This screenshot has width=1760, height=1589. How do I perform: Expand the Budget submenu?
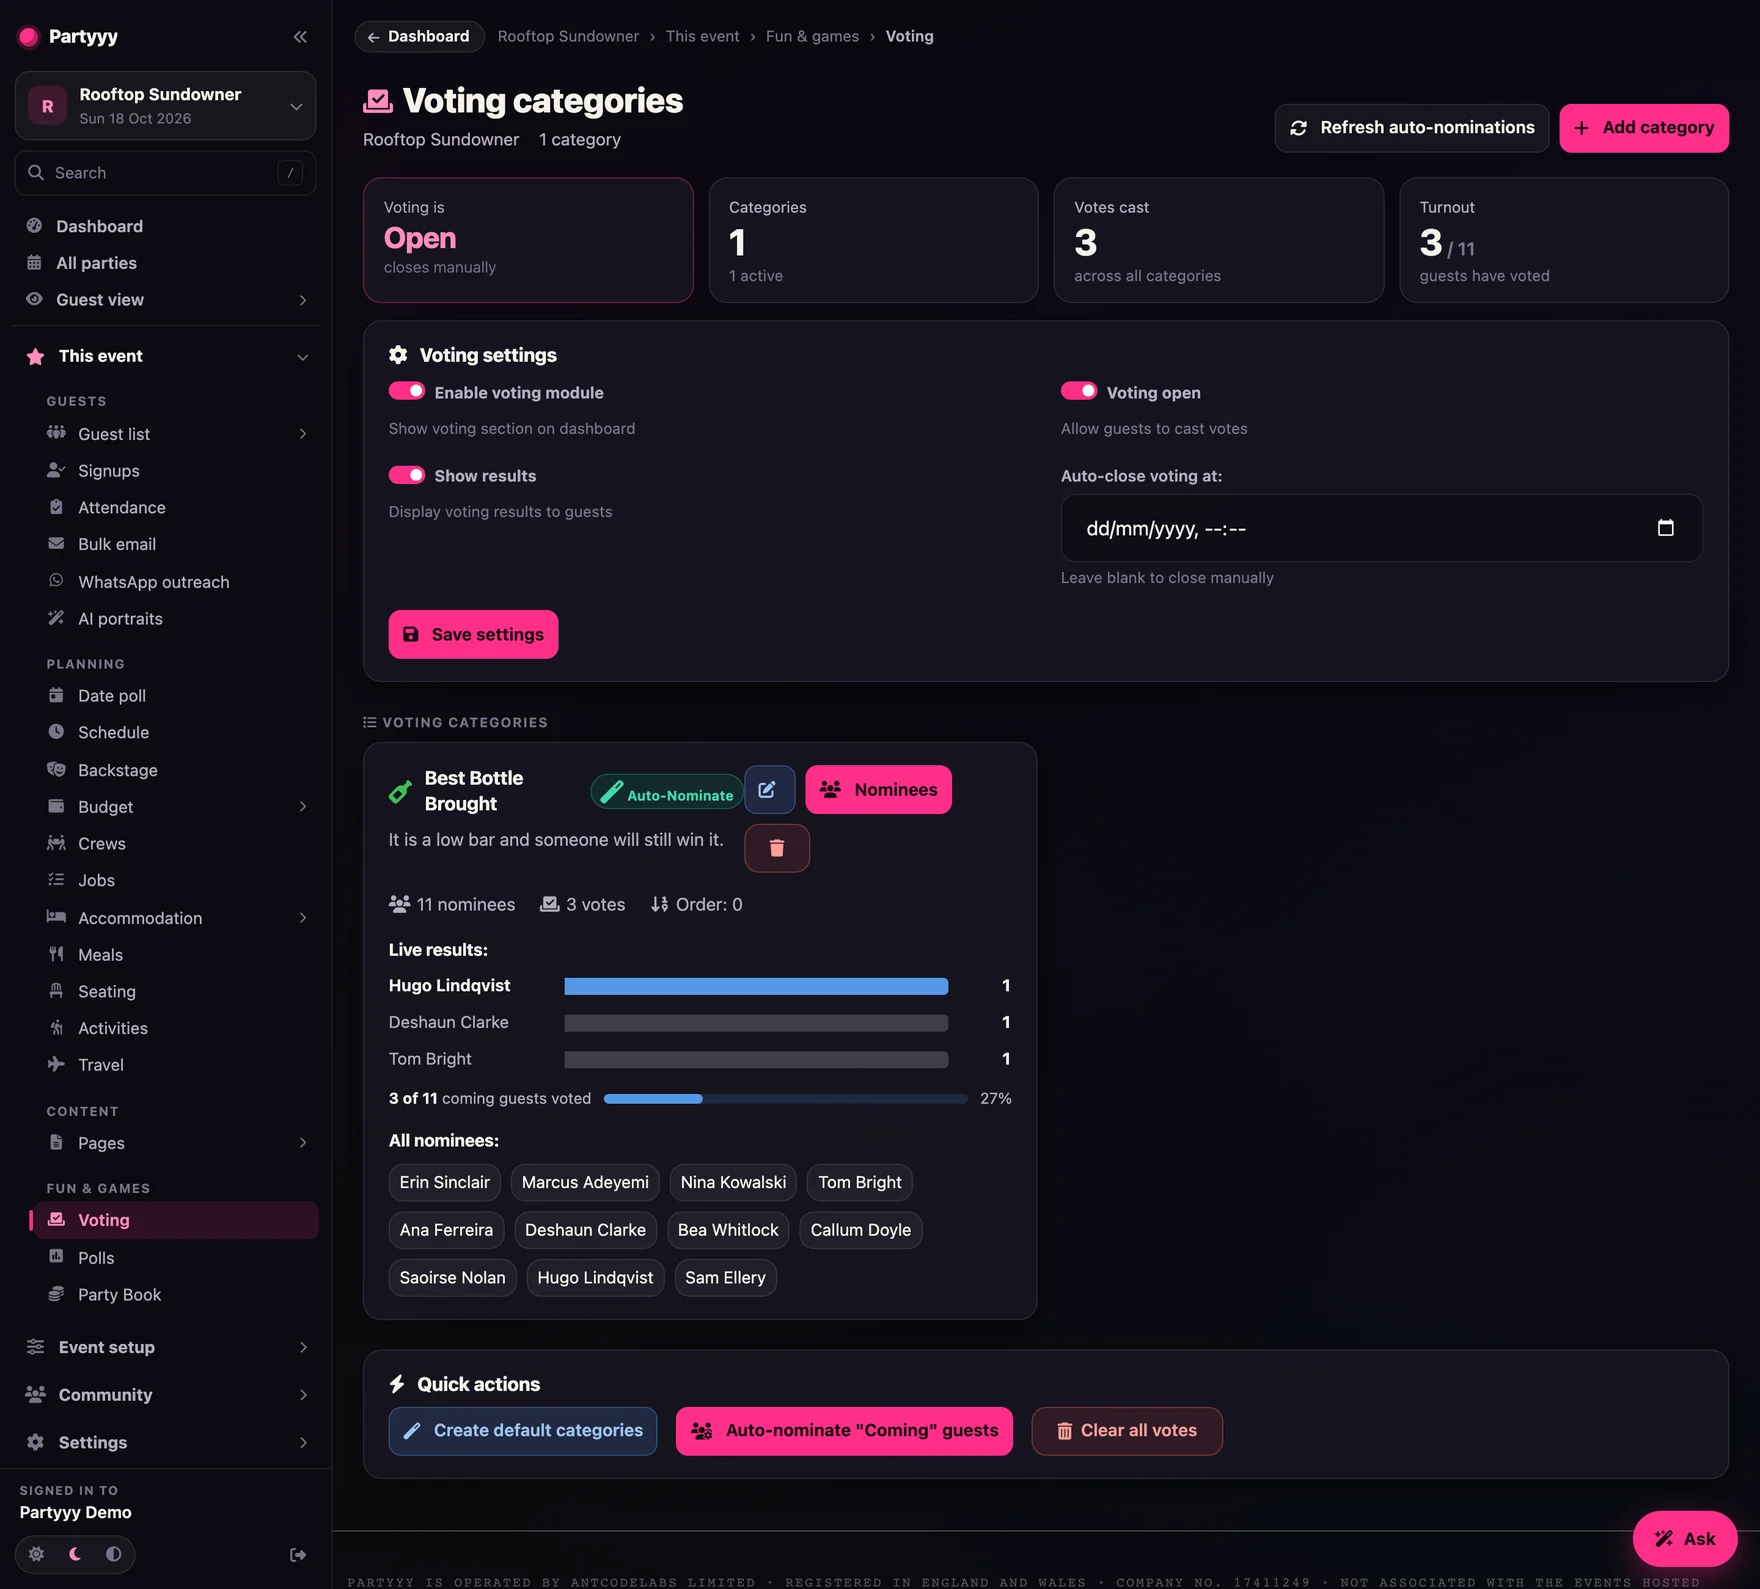coord(303,807)
